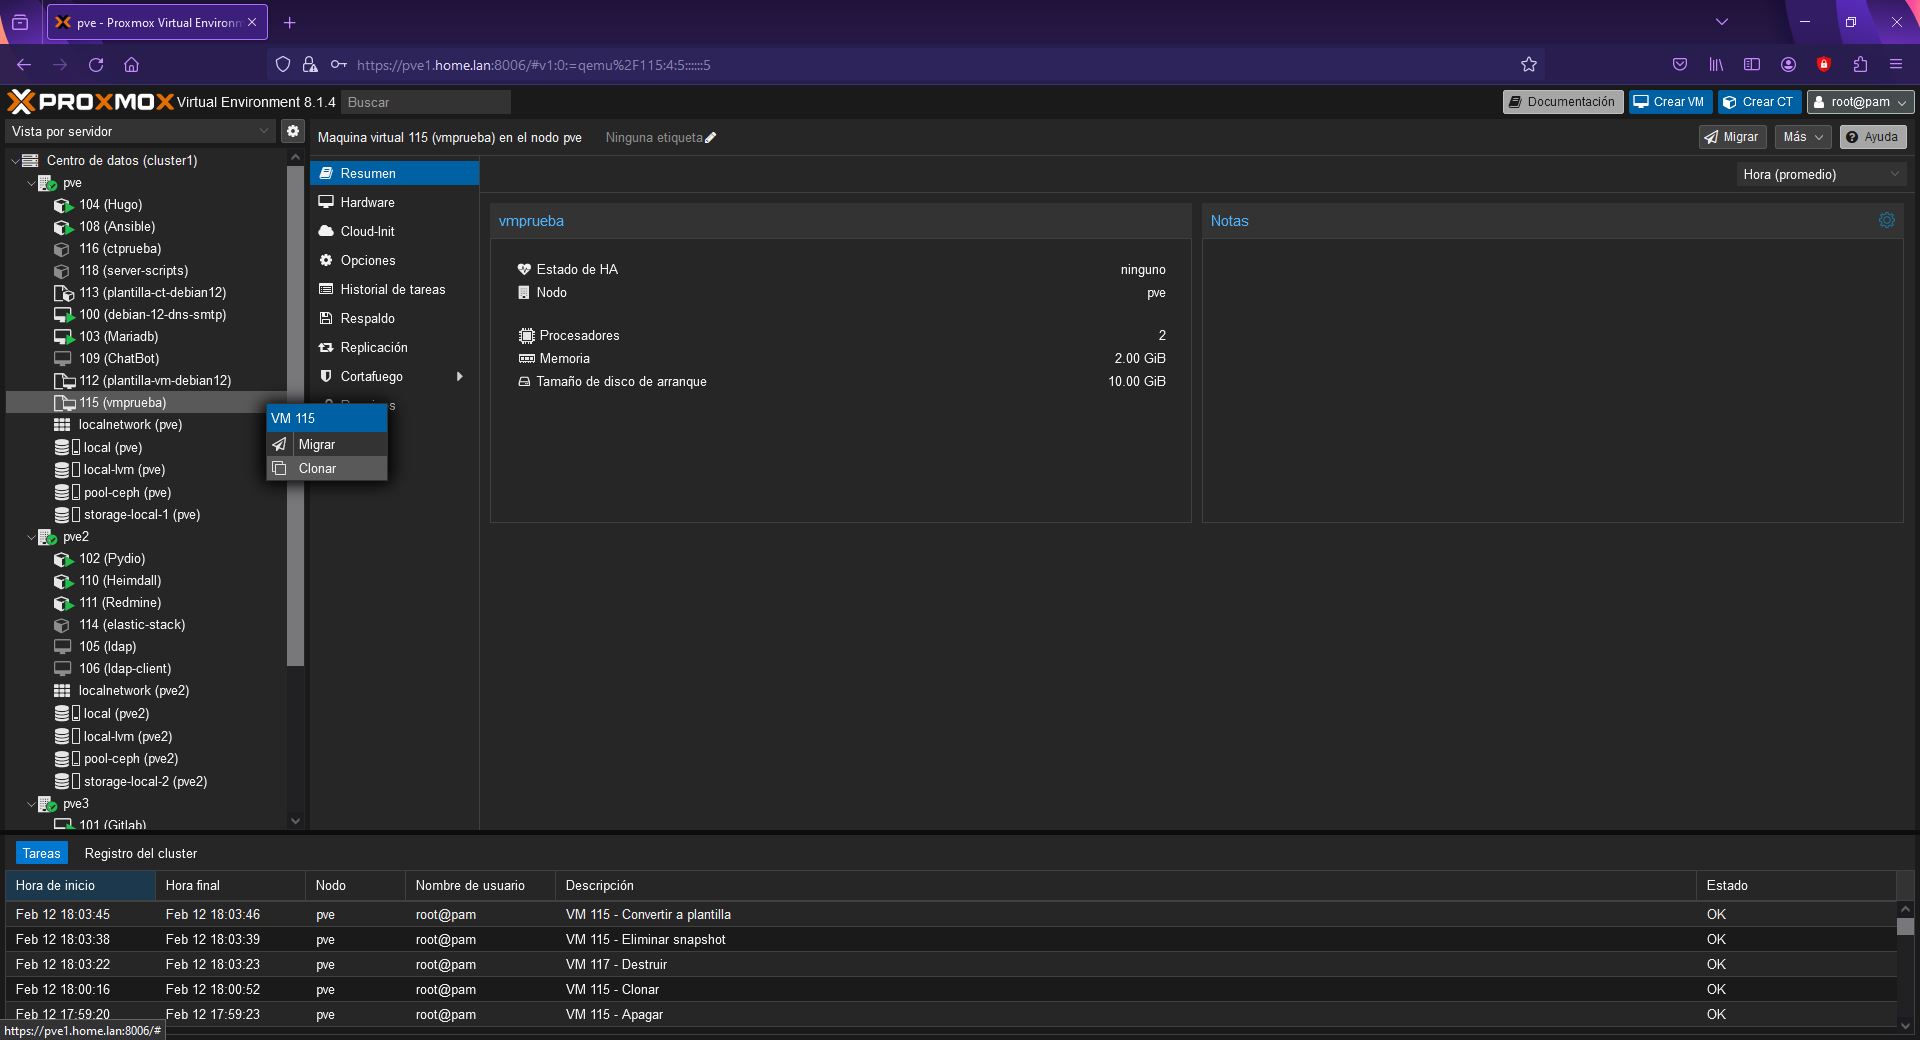Click the Proxmox logo
The height and width of the screenshot is (1040, 1920).
[90, 101]
